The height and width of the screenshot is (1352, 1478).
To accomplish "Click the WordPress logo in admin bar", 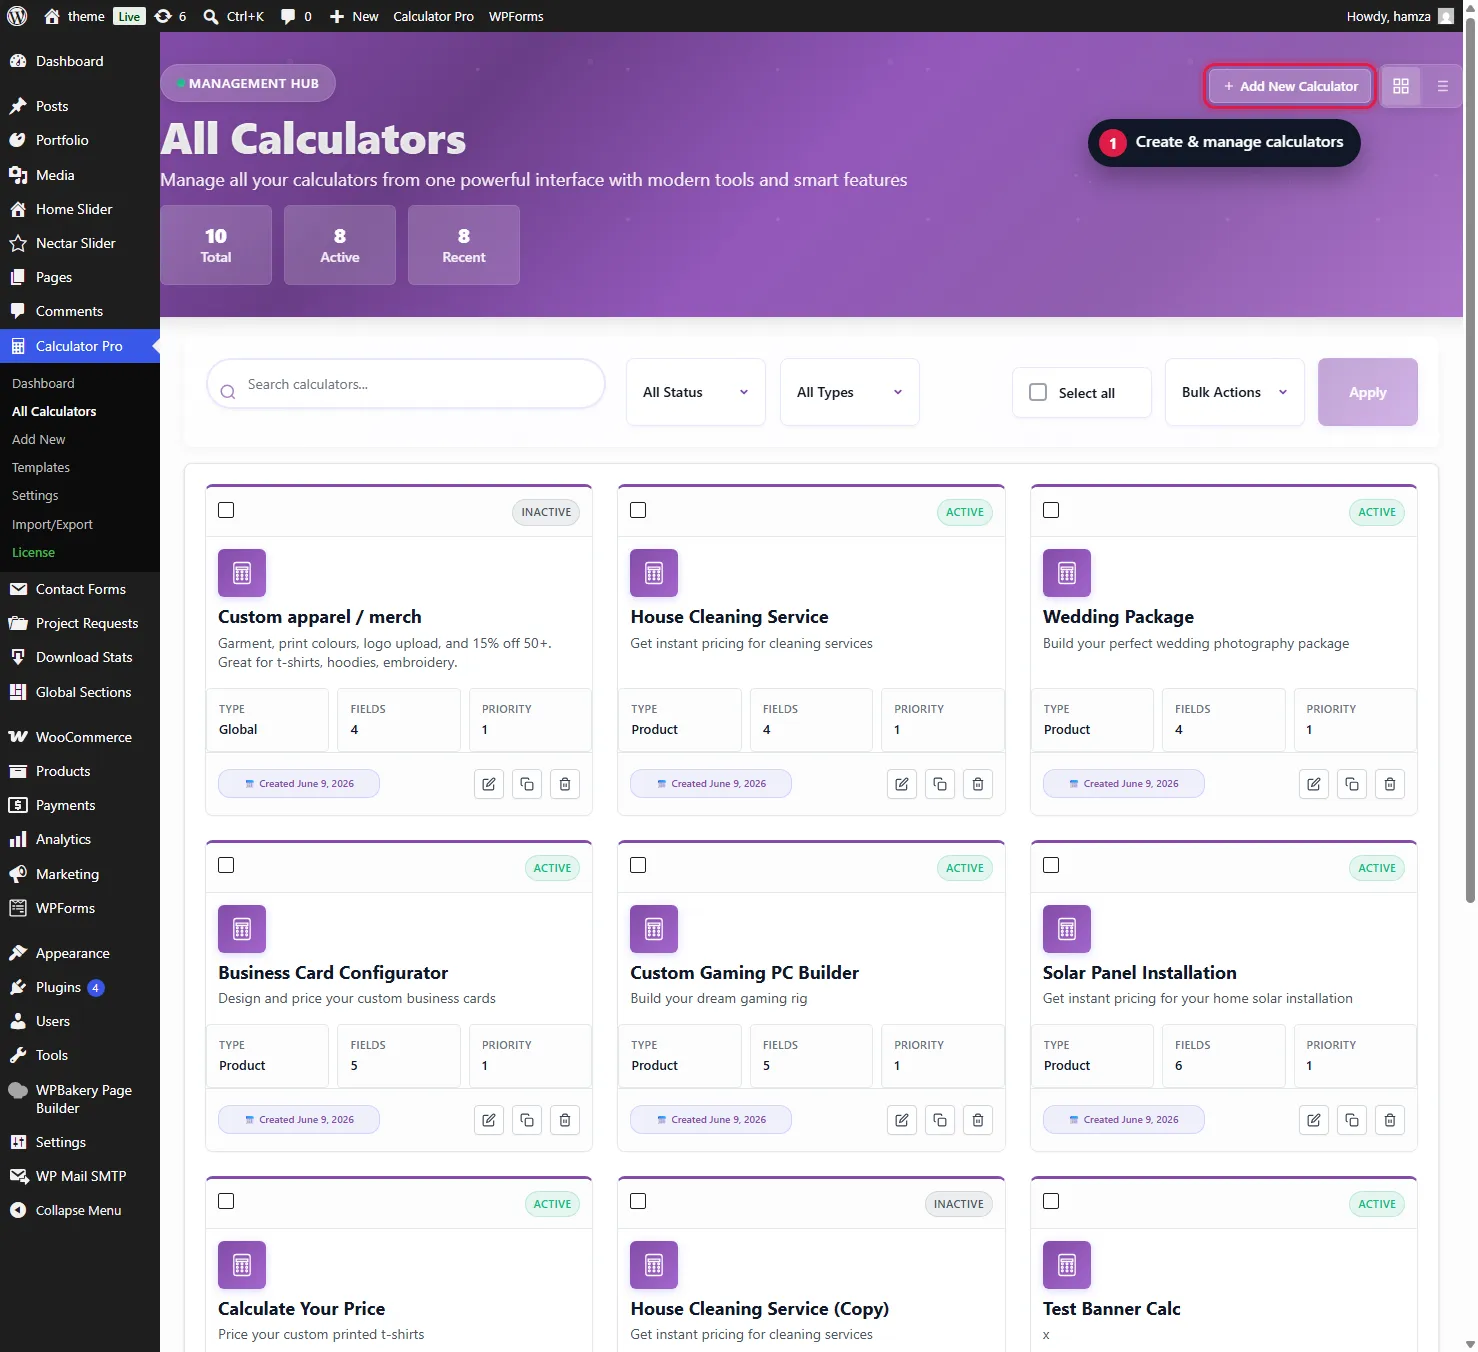I will click(17, 16).
